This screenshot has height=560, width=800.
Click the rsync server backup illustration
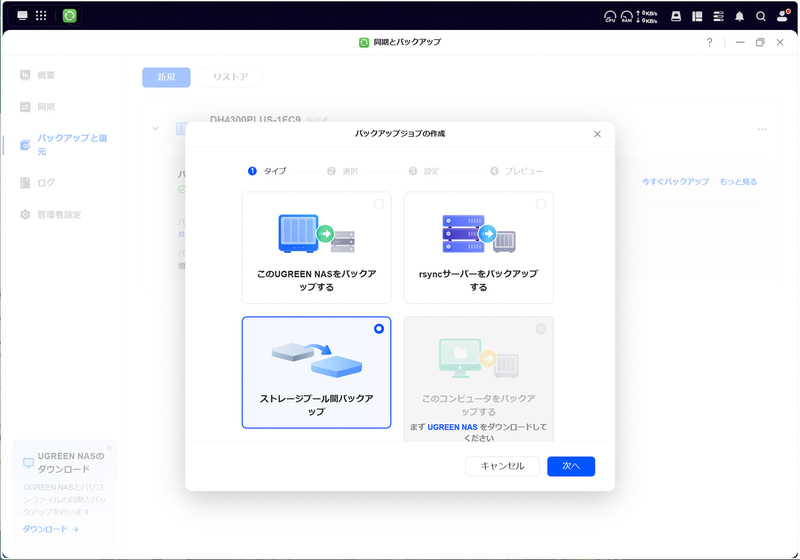pyautogui.click(x=479, y=234)
